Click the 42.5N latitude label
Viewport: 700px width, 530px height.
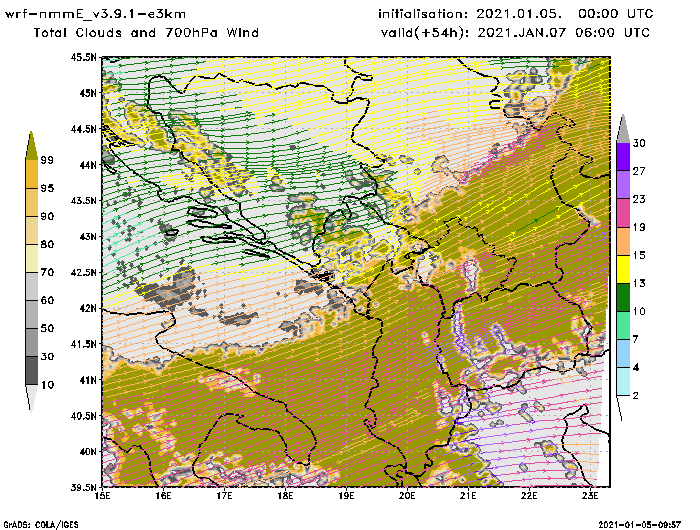tap(83, 272)
